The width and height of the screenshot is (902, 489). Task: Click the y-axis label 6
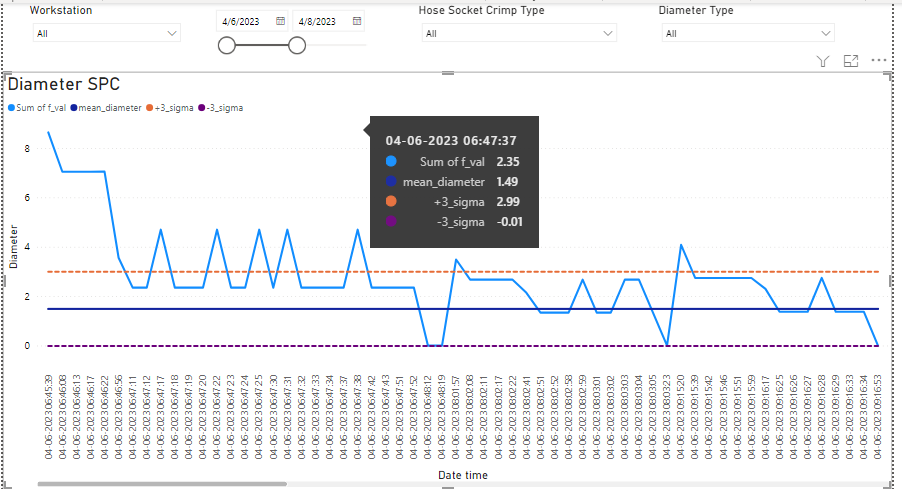(x=27, y=198)
